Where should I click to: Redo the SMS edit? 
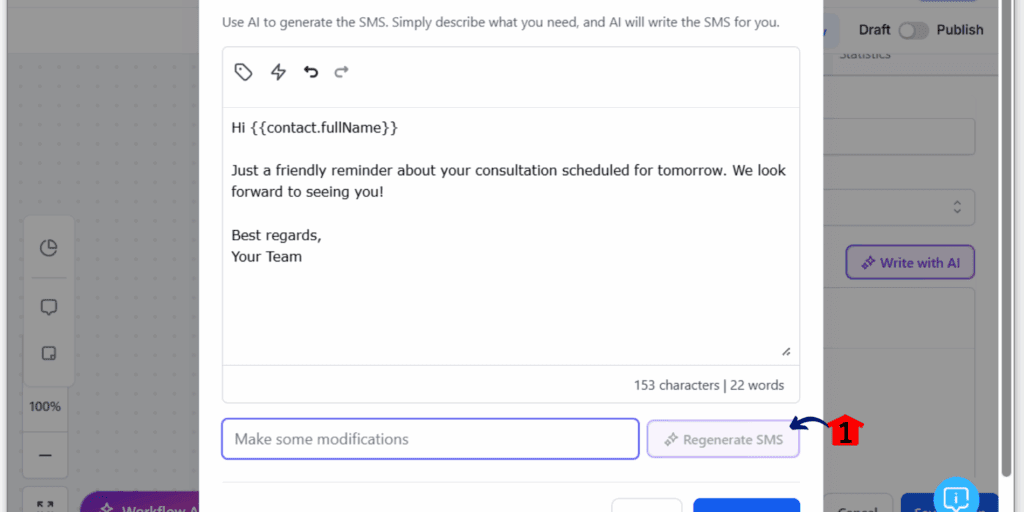pyautogui.click(x=342, y=72)
